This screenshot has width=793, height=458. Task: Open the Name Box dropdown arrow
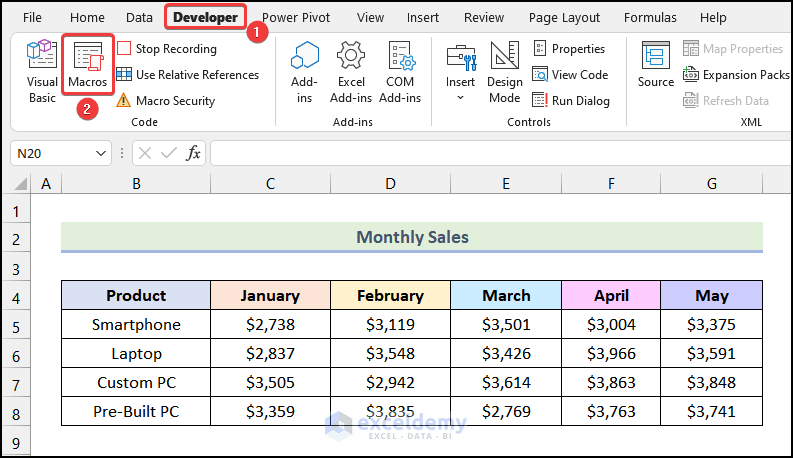(x=100, y=153)
